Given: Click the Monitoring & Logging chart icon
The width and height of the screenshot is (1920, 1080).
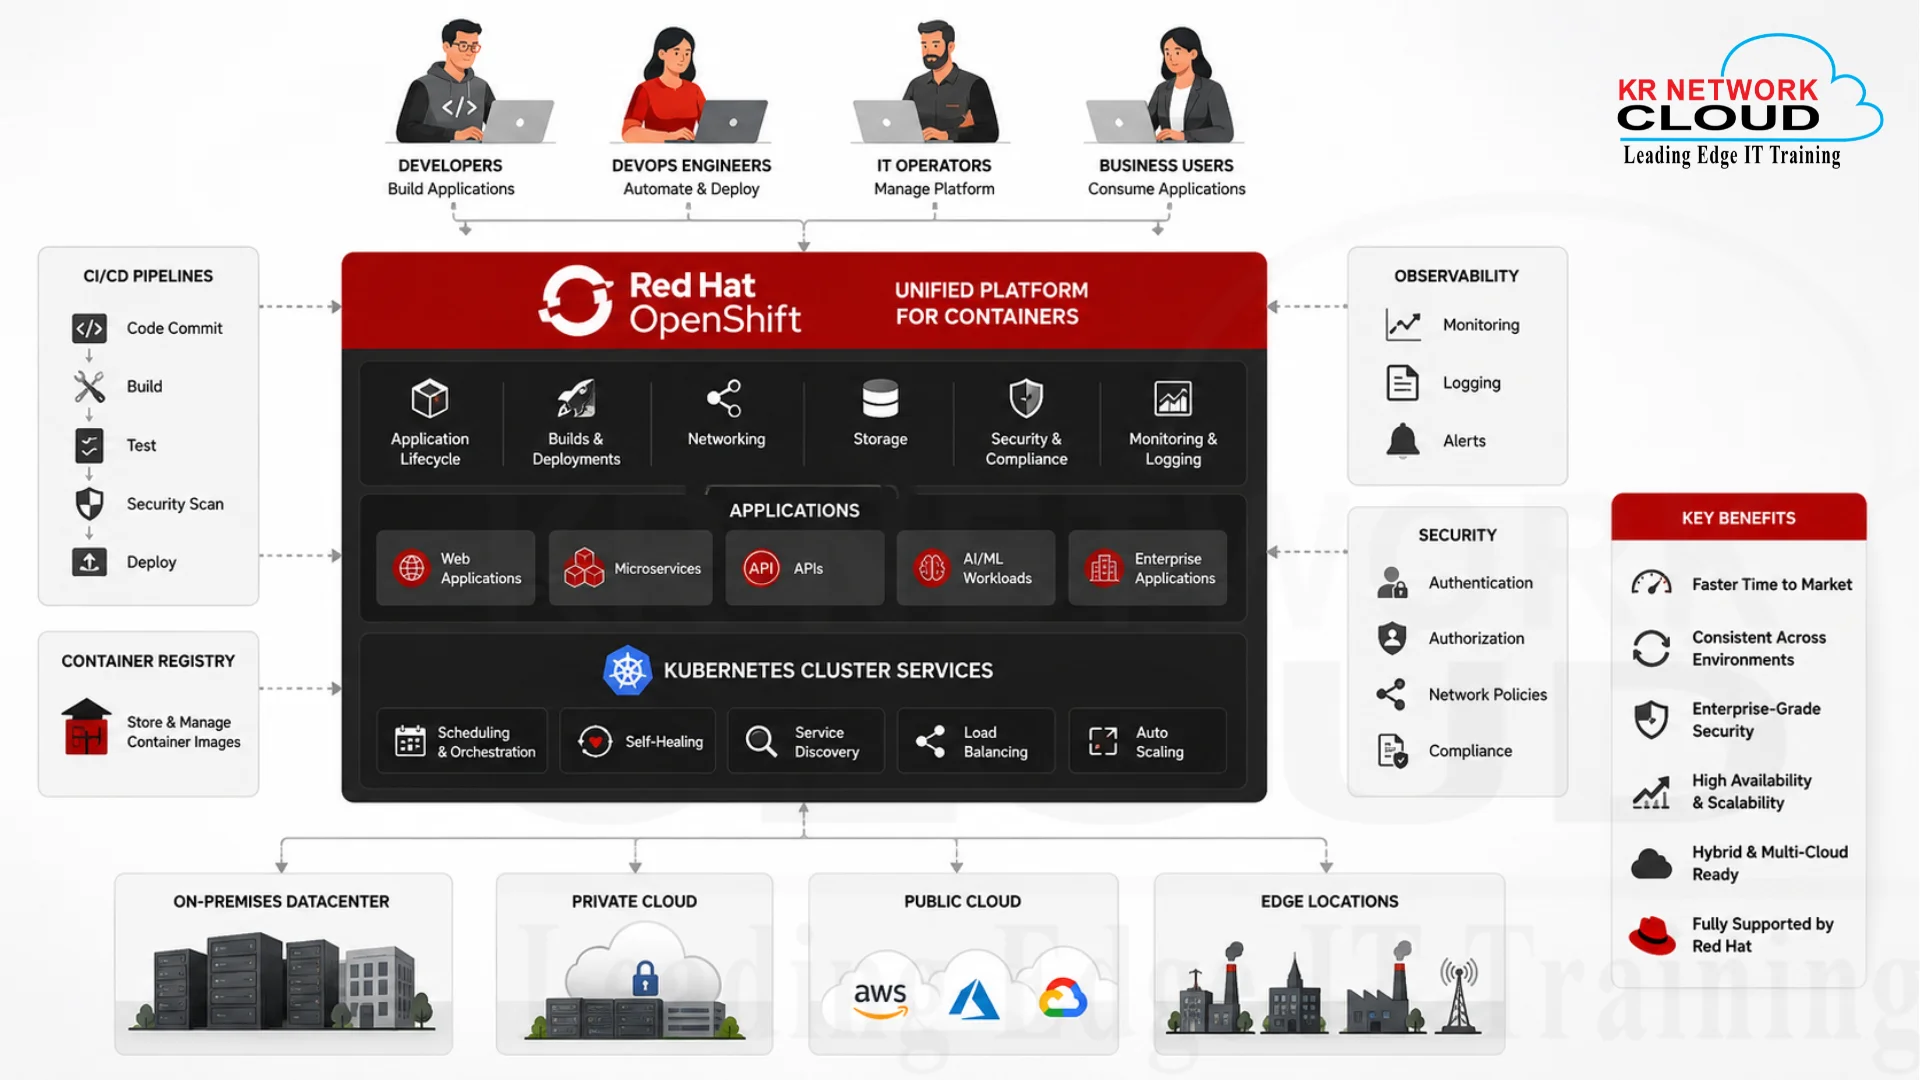Looking at the screenshot, I should [x=1173, y=398].
